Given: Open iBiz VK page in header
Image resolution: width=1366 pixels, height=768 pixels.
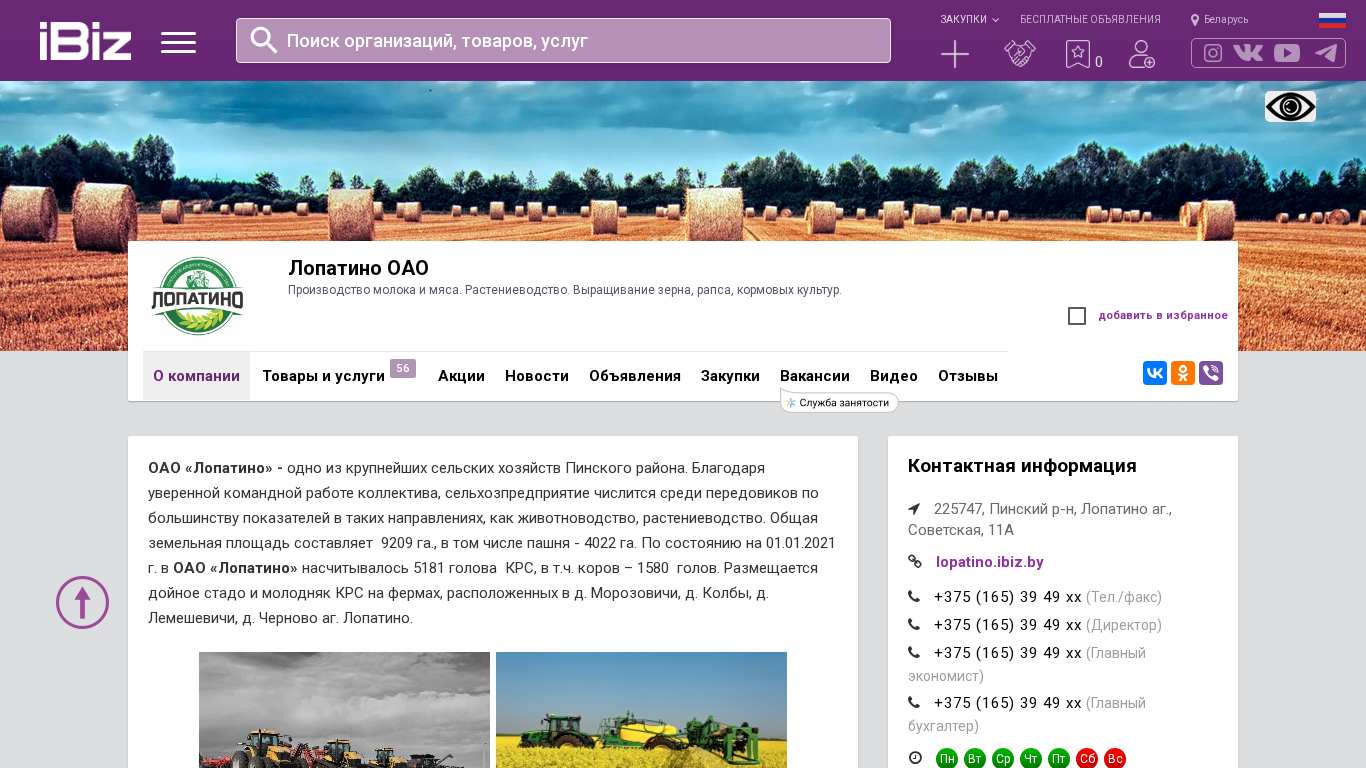Looking at the screenshot, I should [x=1248, y=53].
